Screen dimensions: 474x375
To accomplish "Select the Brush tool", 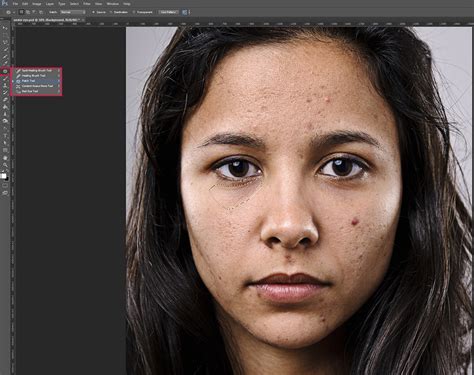I will point(5,78).
